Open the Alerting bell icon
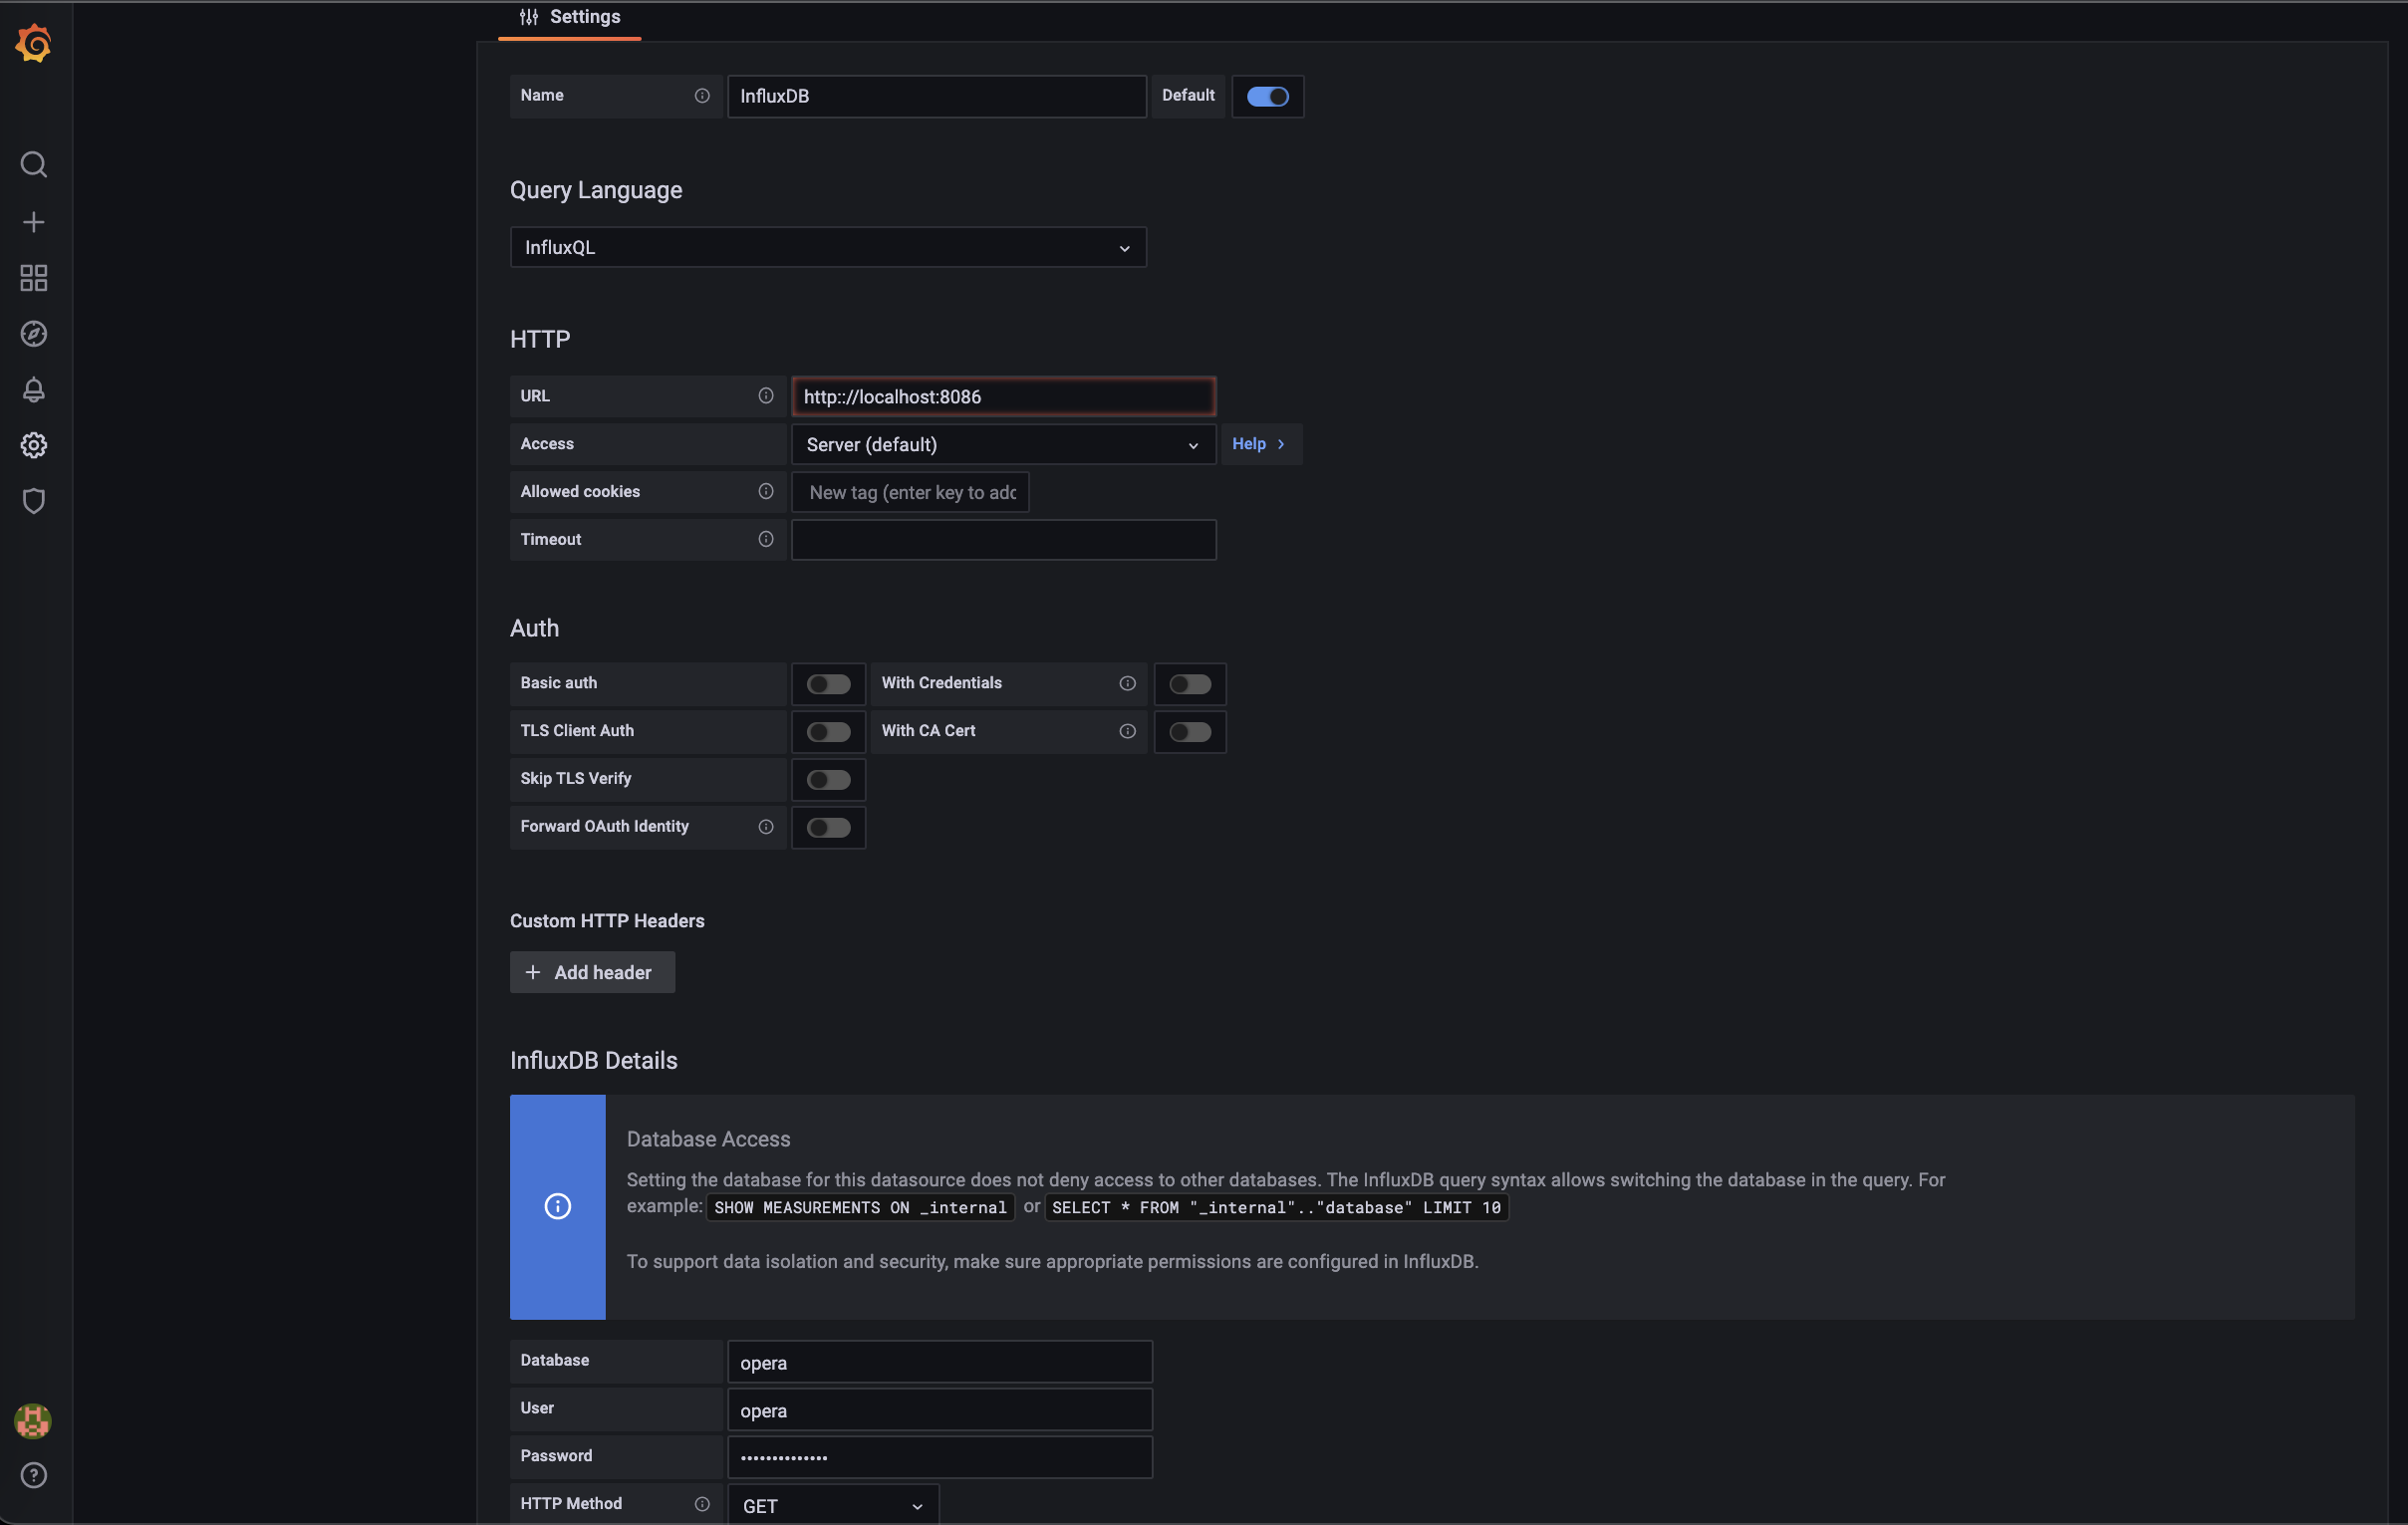This screenshot has width=2408, height=1525. [x=33, y=390]
